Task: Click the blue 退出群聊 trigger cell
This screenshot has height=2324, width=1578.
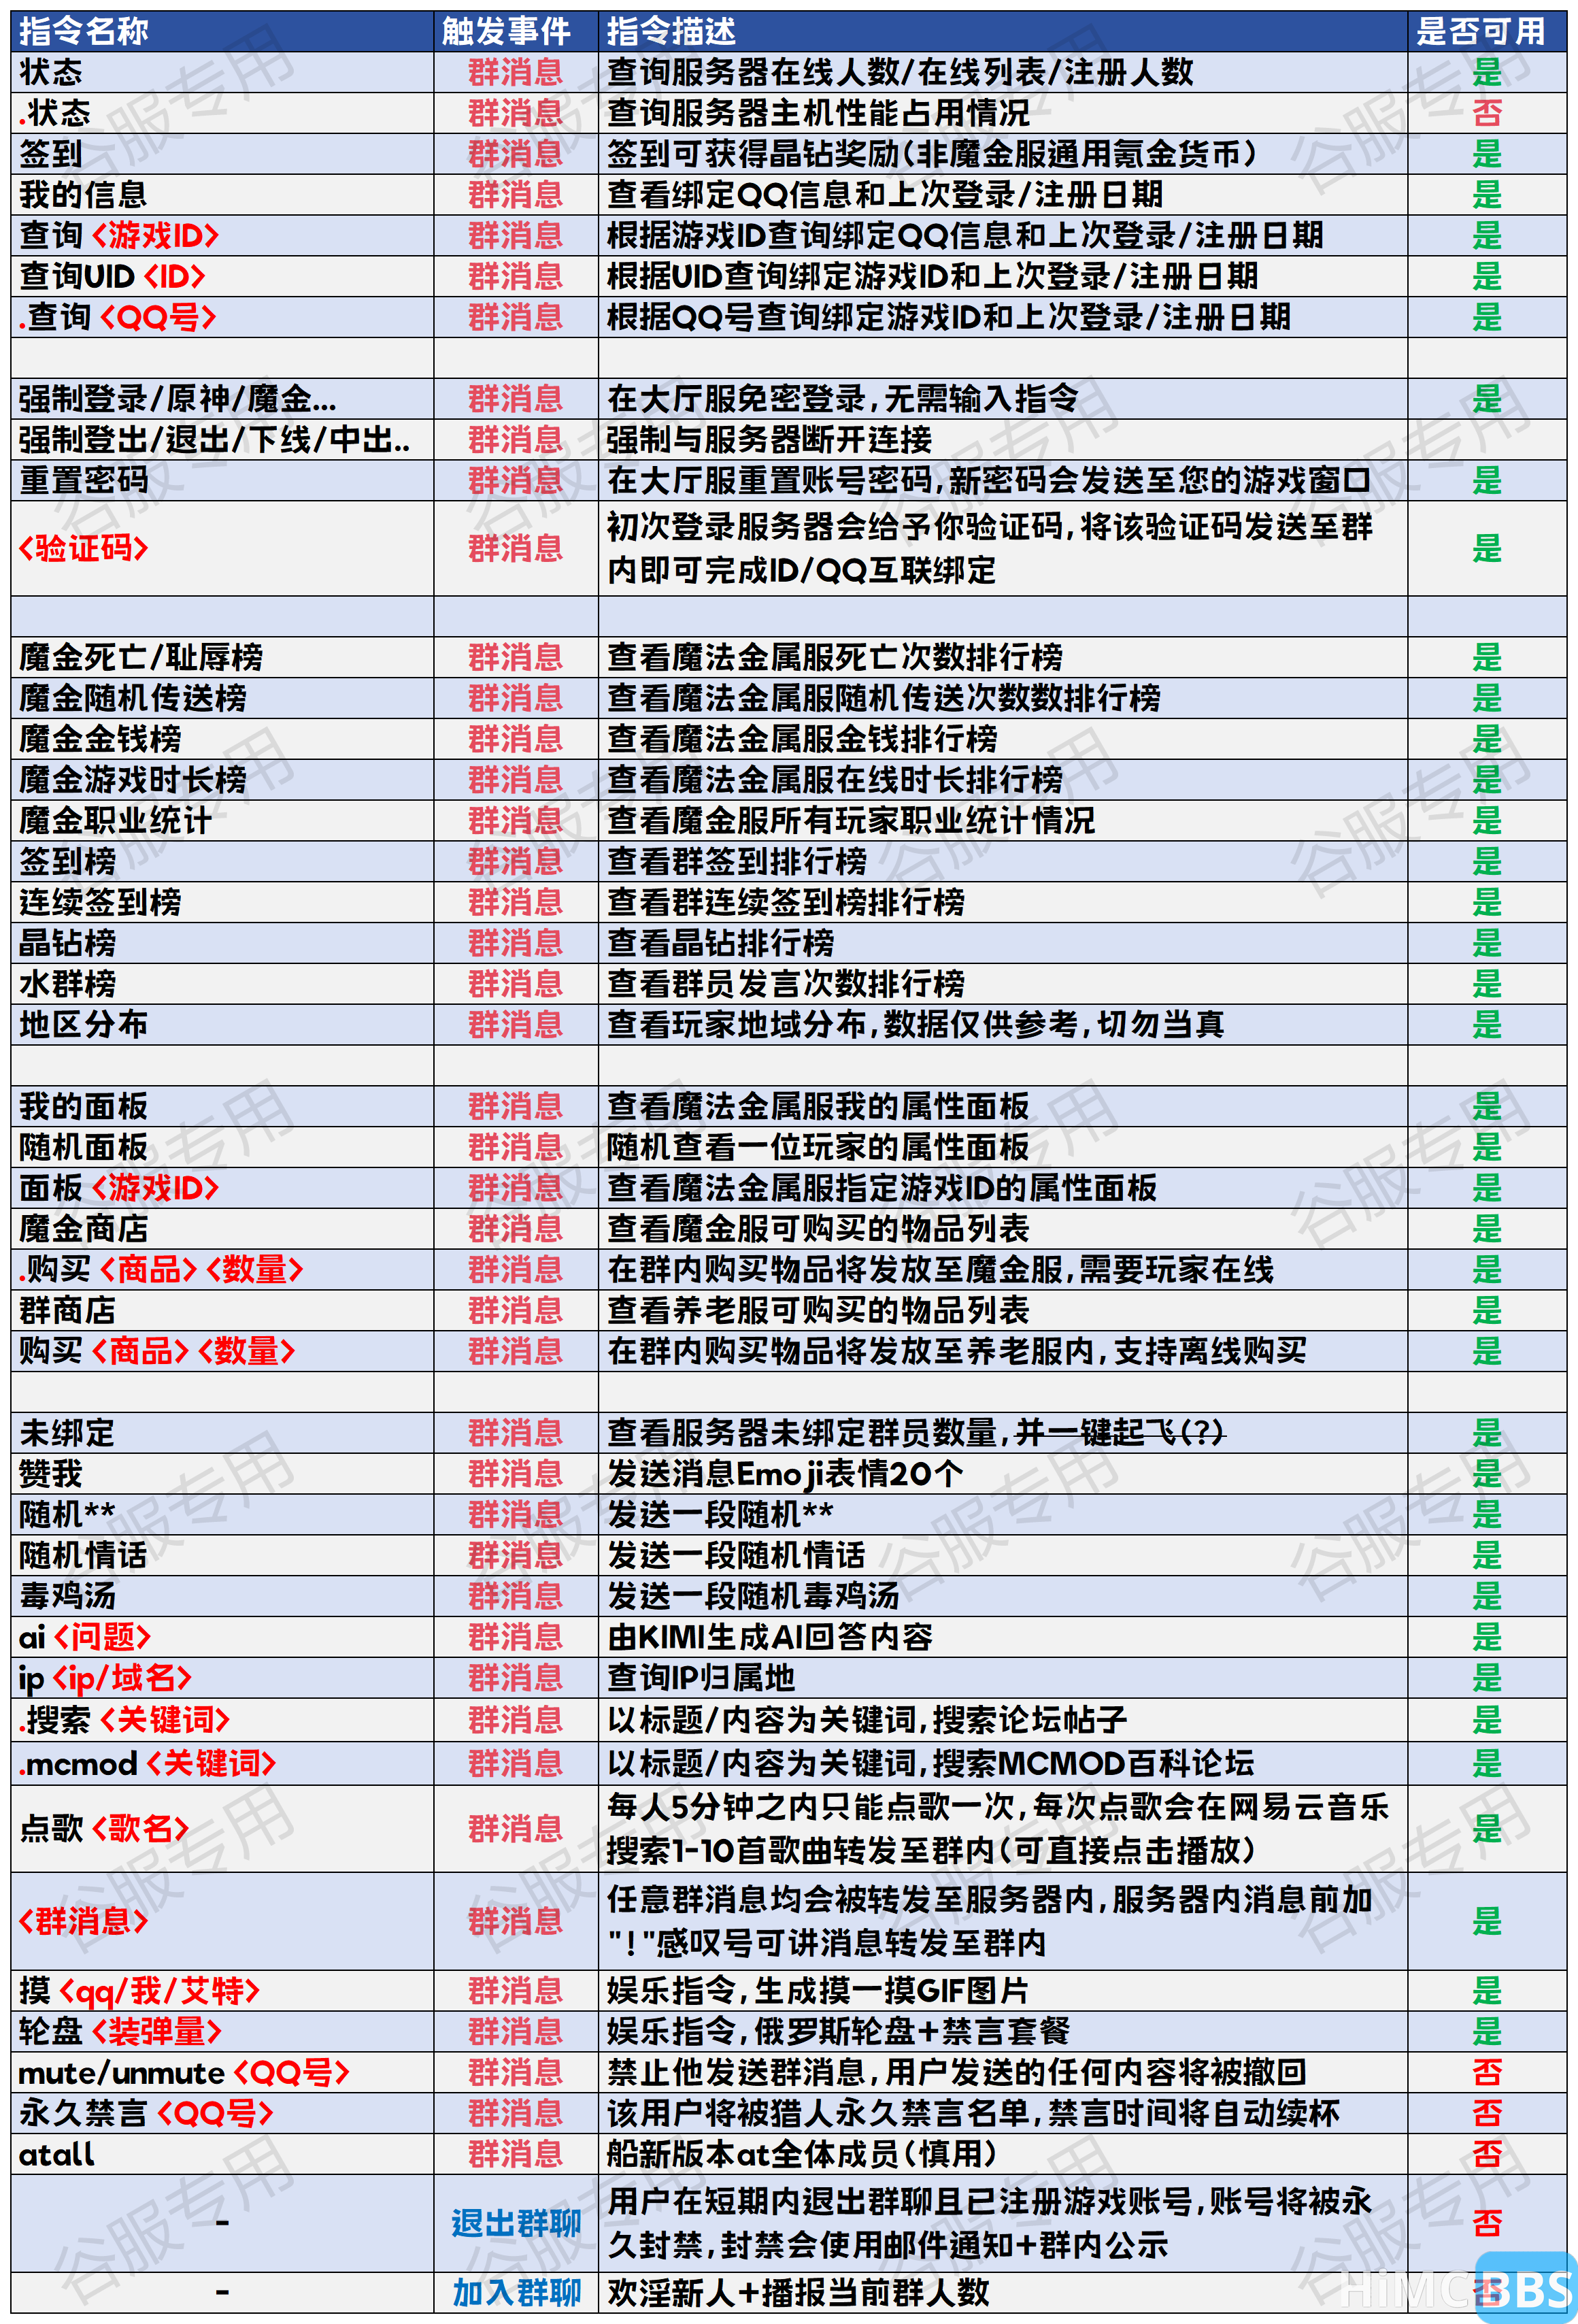Action: (x=516, y=2223)
